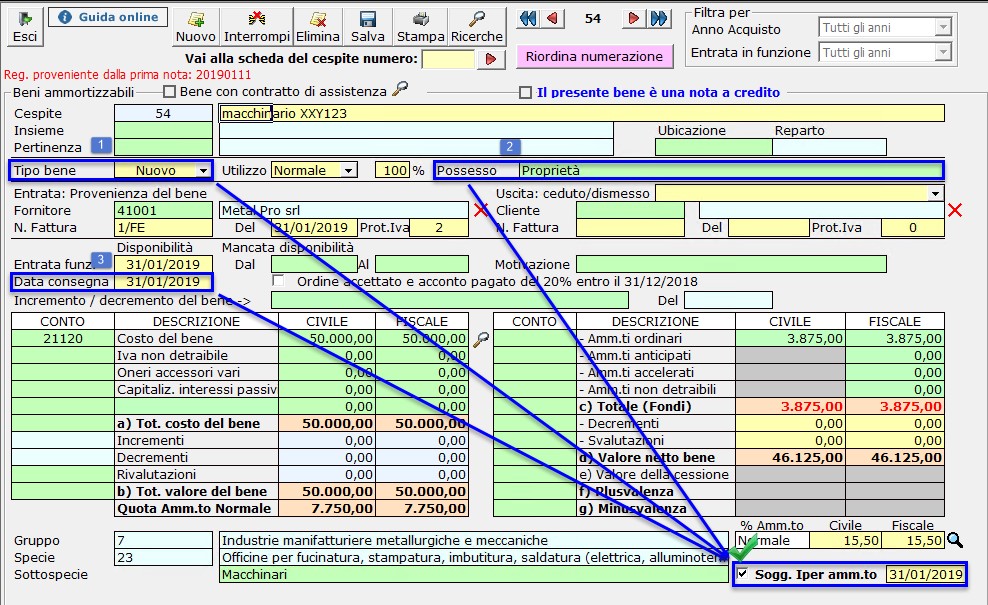The width and height of the screenshot is (988, 605).
Task: Jump to the last record
Action: [658, 19]
